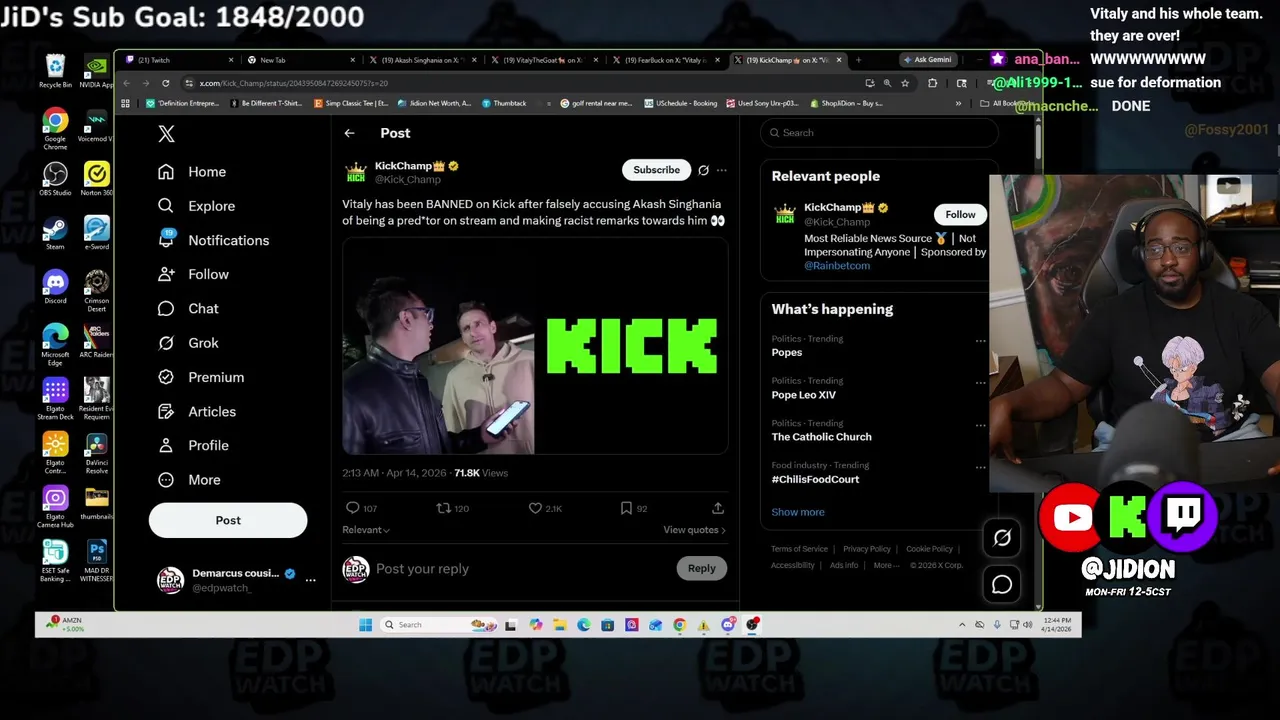Click the Reply button

coord(701,568)
